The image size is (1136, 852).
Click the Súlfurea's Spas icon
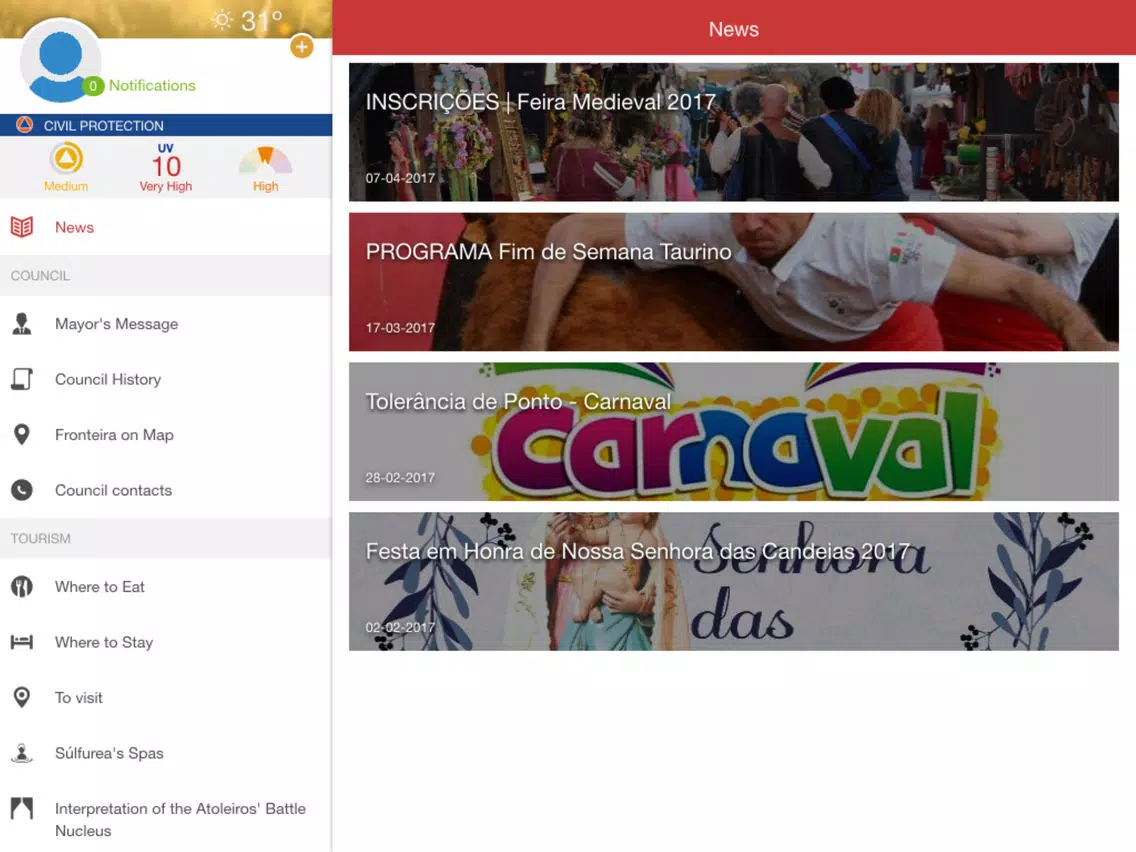[x=22, y=753]
